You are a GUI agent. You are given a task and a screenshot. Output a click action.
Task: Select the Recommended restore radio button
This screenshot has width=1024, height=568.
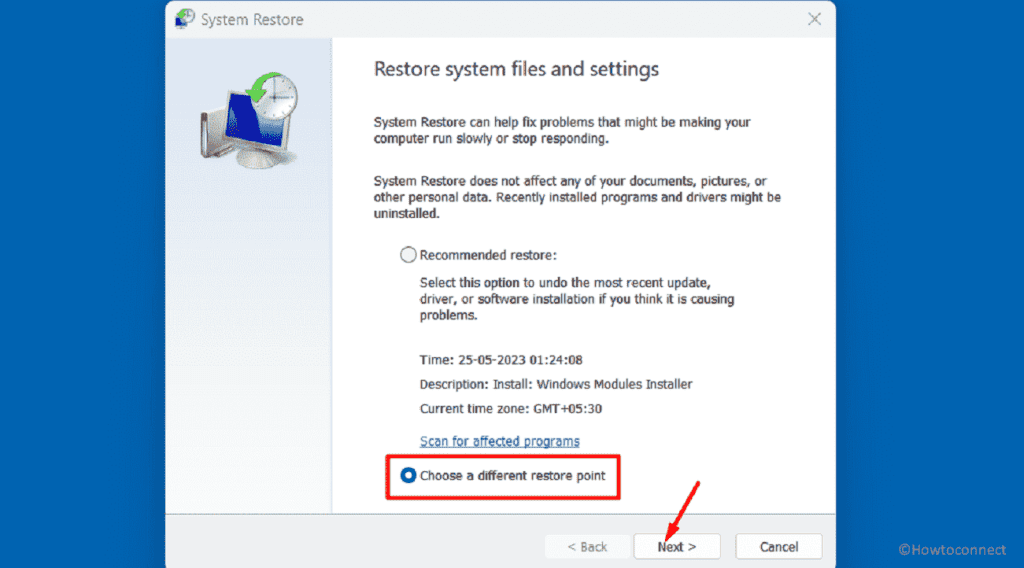(x=408, y=255)
